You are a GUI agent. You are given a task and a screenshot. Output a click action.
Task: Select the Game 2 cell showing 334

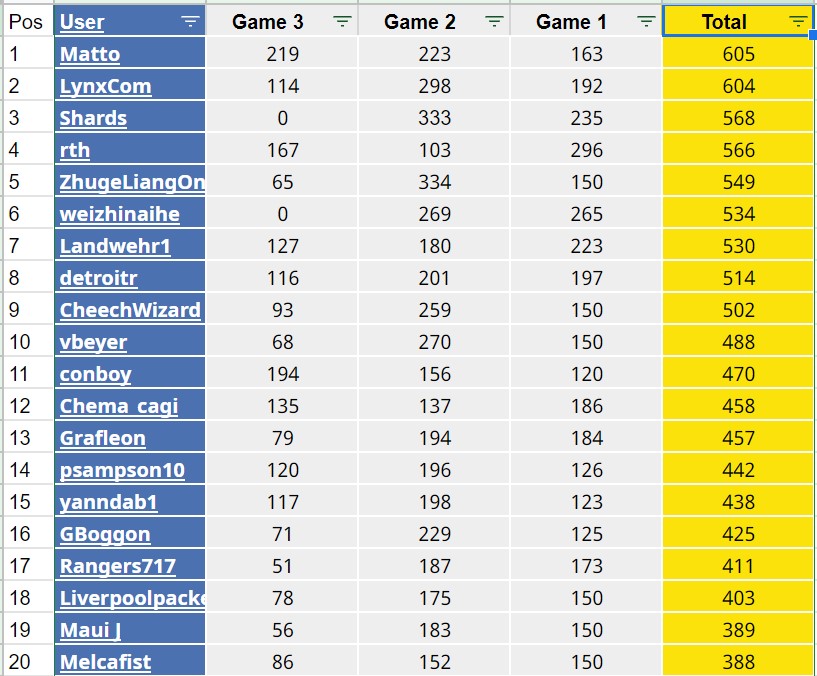pos(435,182)
